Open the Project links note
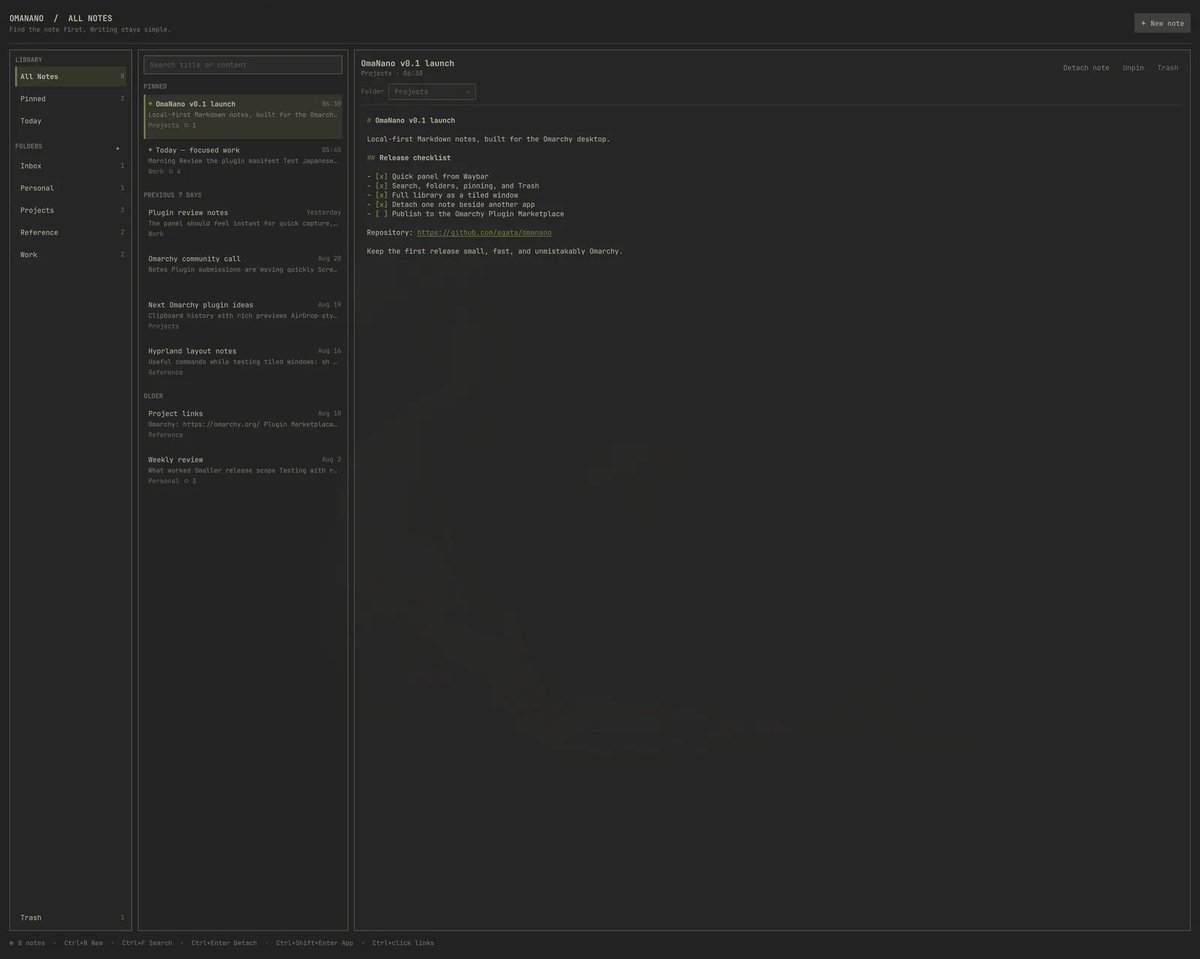Screen dimensions: 1200x959 point(243,424)
